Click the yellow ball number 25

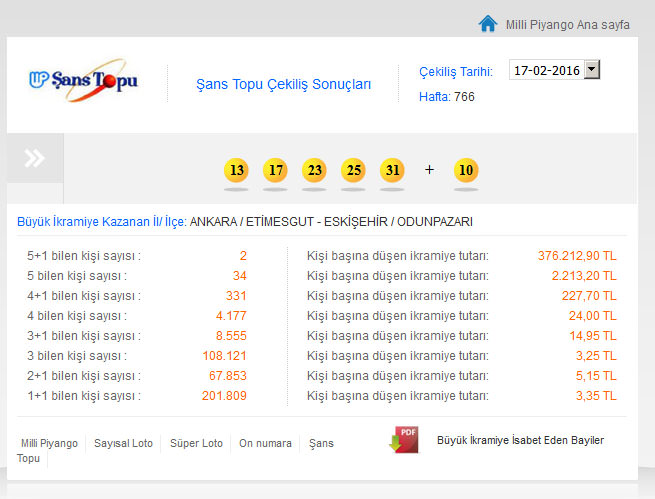click(353, 170)
